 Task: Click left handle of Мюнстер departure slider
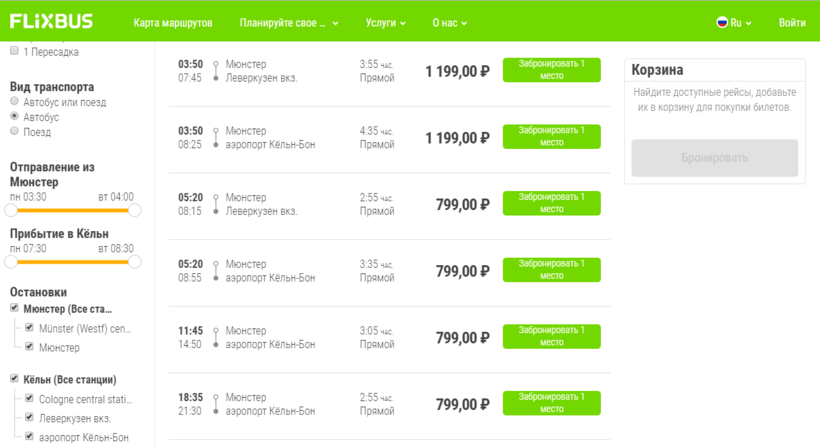coord(12,210)
